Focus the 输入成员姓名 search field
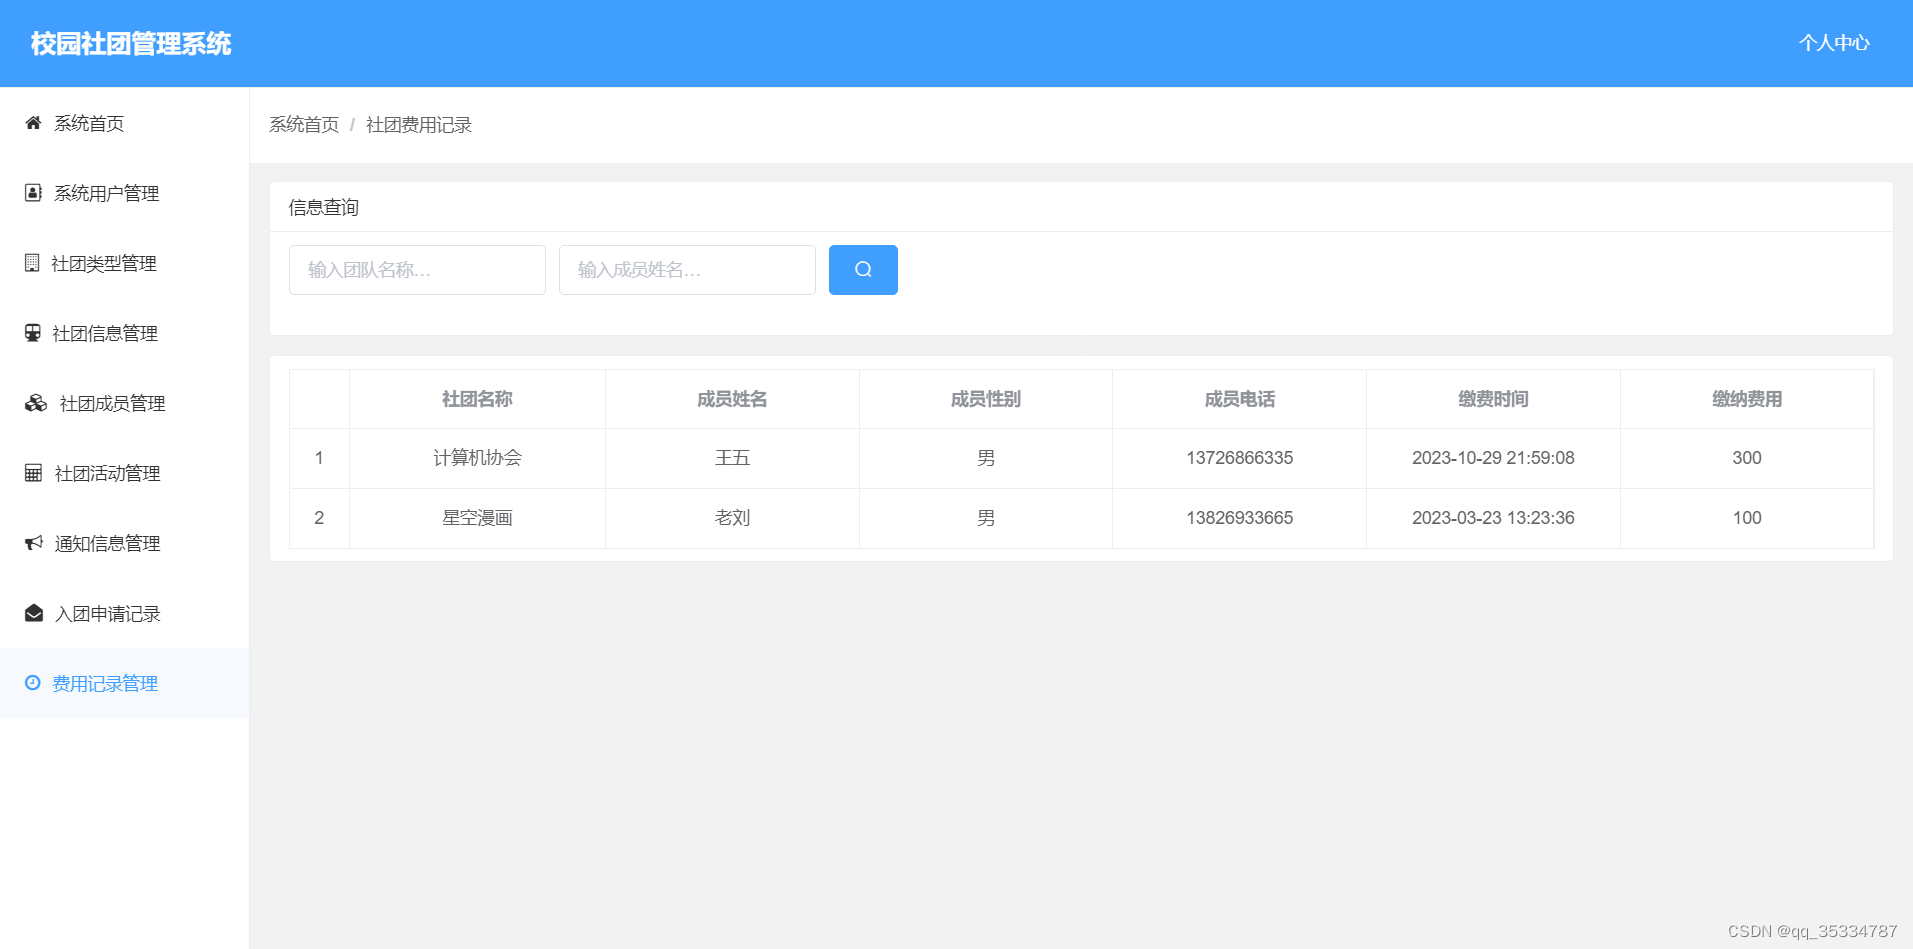 (x=687, y=270)
